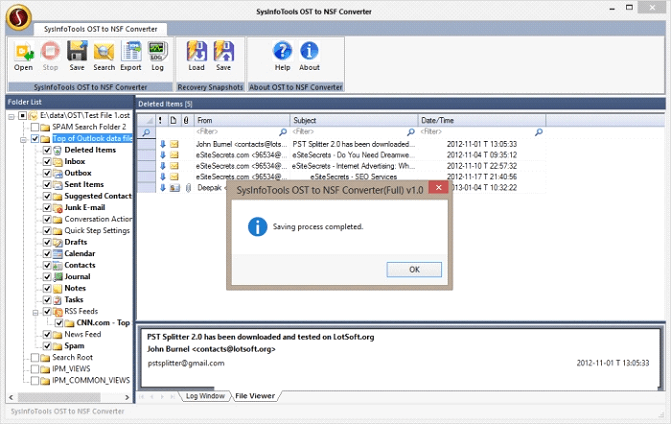Image resolution: width=671 pixels, height=424 pixels.
Task: Click the Subject filter magnifier icon
Action: (411, 132)
